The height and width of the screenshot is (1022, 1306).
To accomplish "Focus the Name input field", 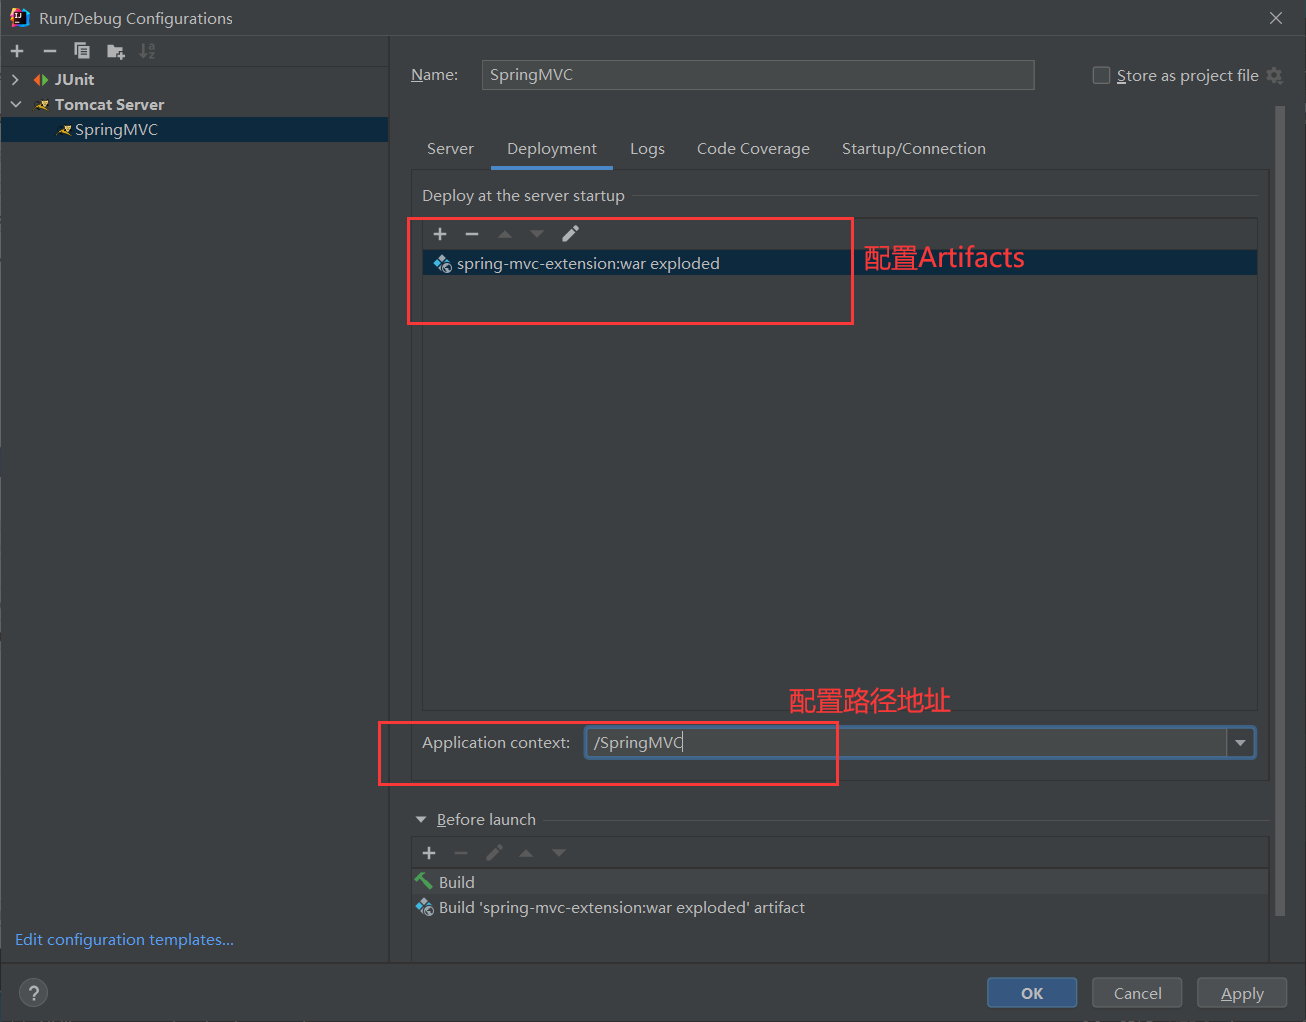I will pos(758,75).
